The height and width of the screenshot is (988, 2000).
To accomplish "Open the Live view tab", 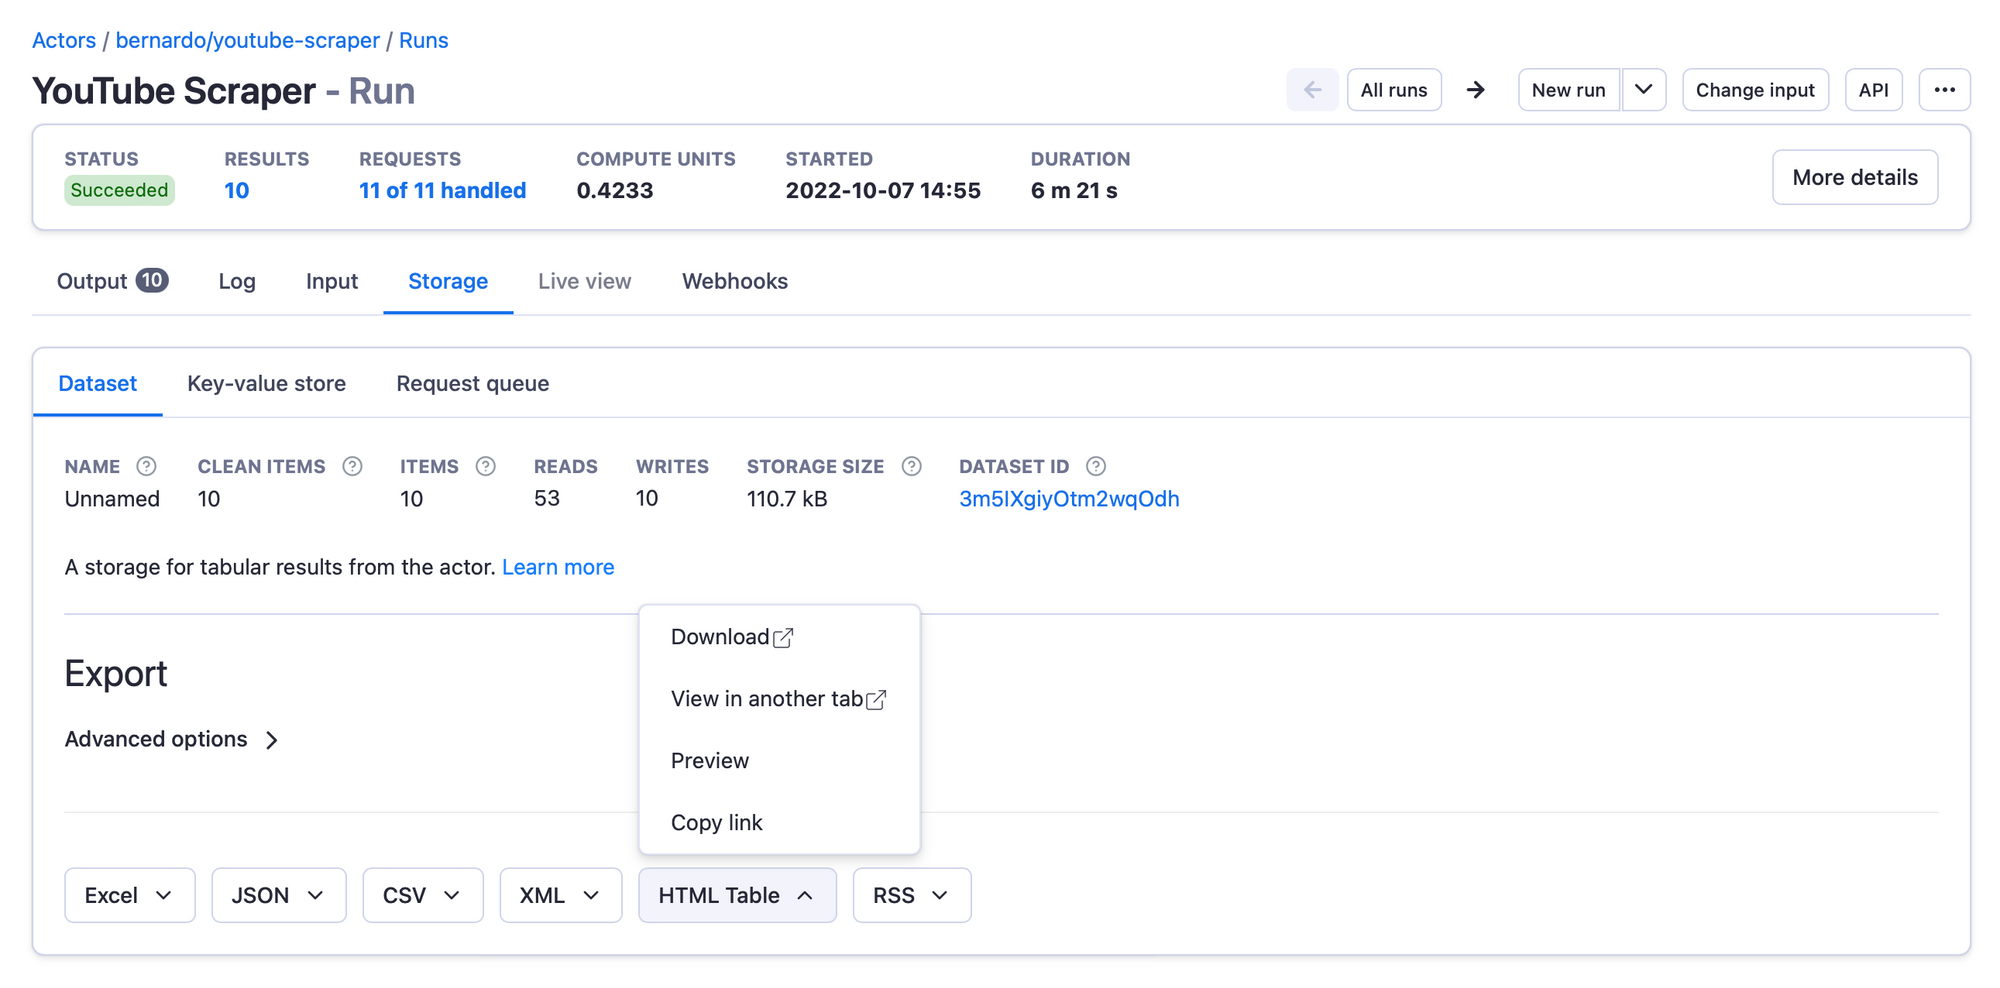I will tap(585, 281).
